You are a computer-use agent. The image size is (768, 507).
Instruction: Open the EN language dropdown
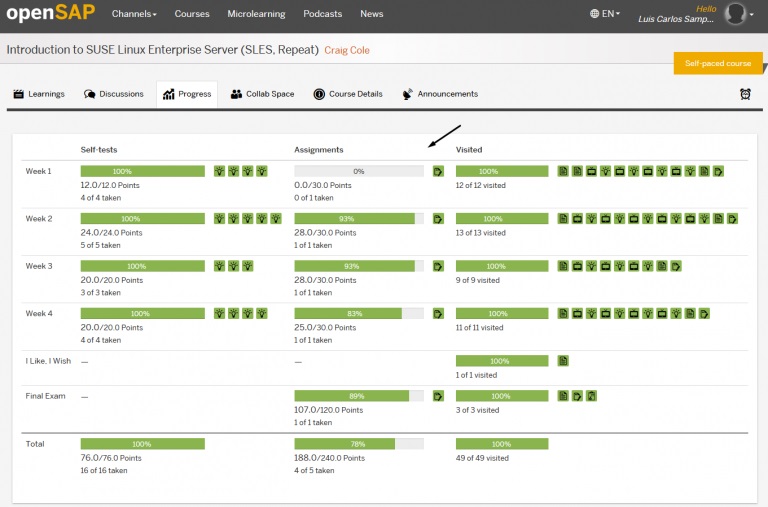pyautogui.click(x=605, y=14)
